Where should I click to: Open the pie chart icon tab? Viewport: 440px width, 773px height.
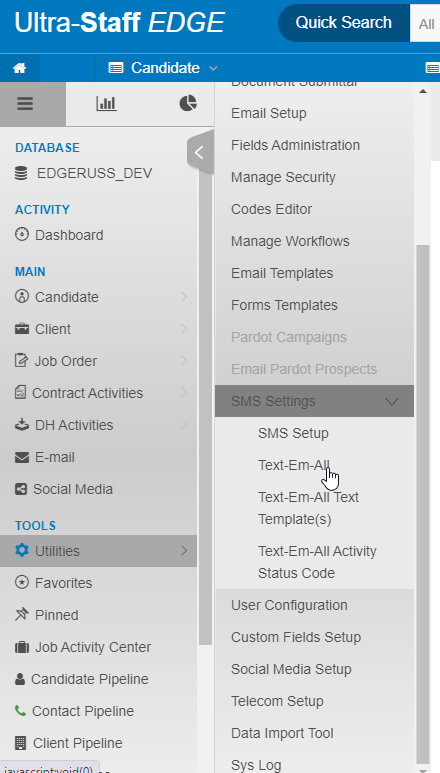coord(188,104)
